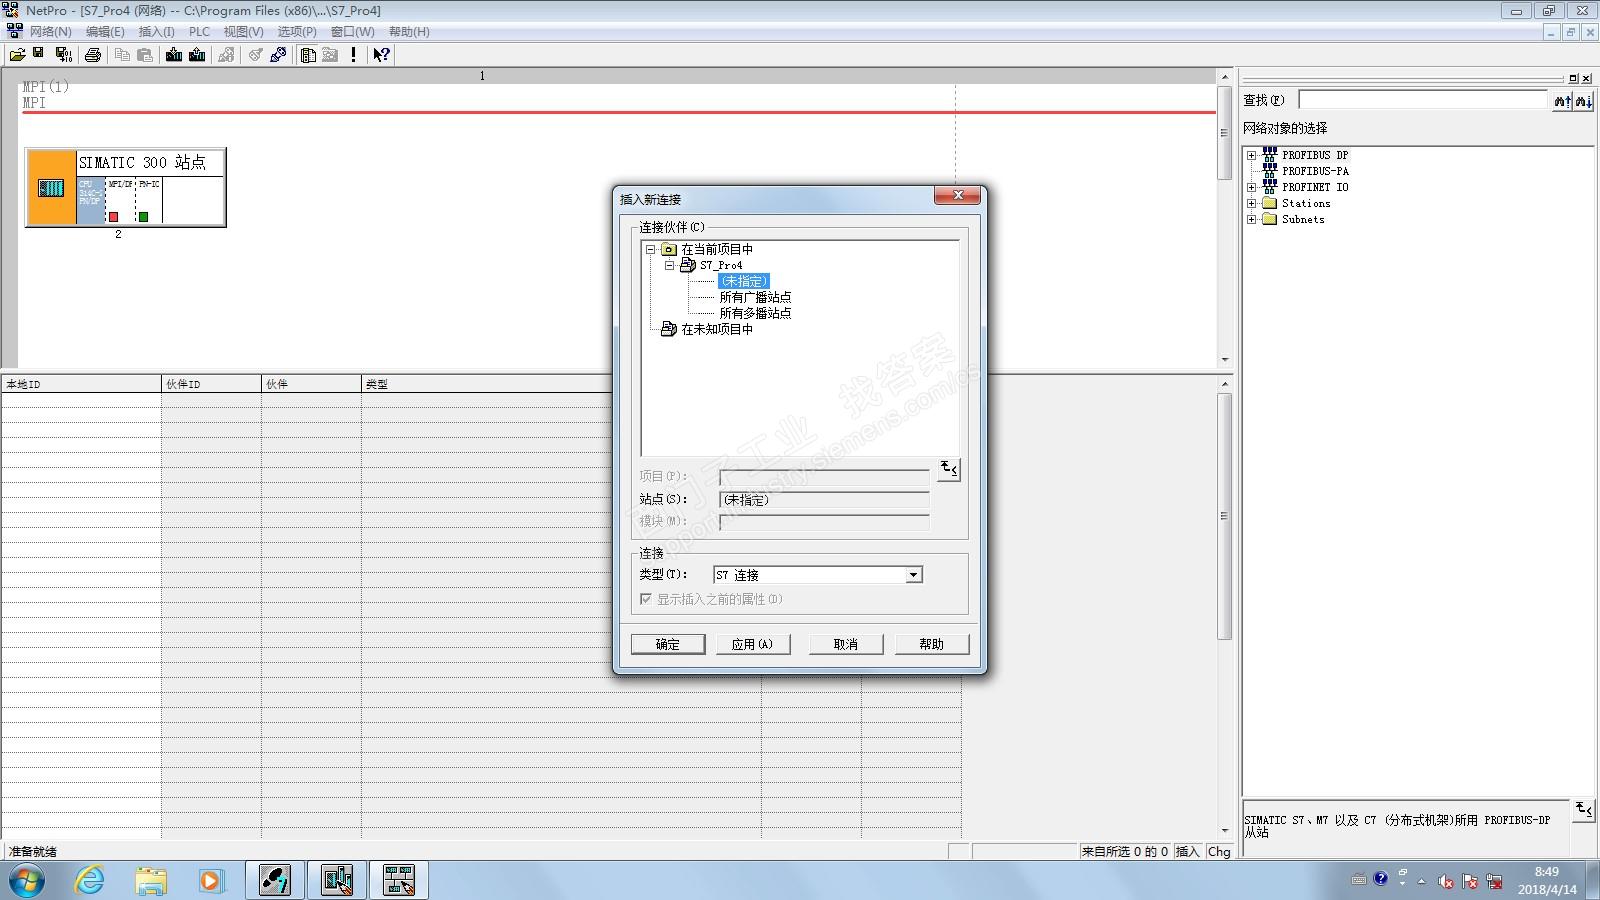Click the find downward binoculars icon

[1583, 101]
